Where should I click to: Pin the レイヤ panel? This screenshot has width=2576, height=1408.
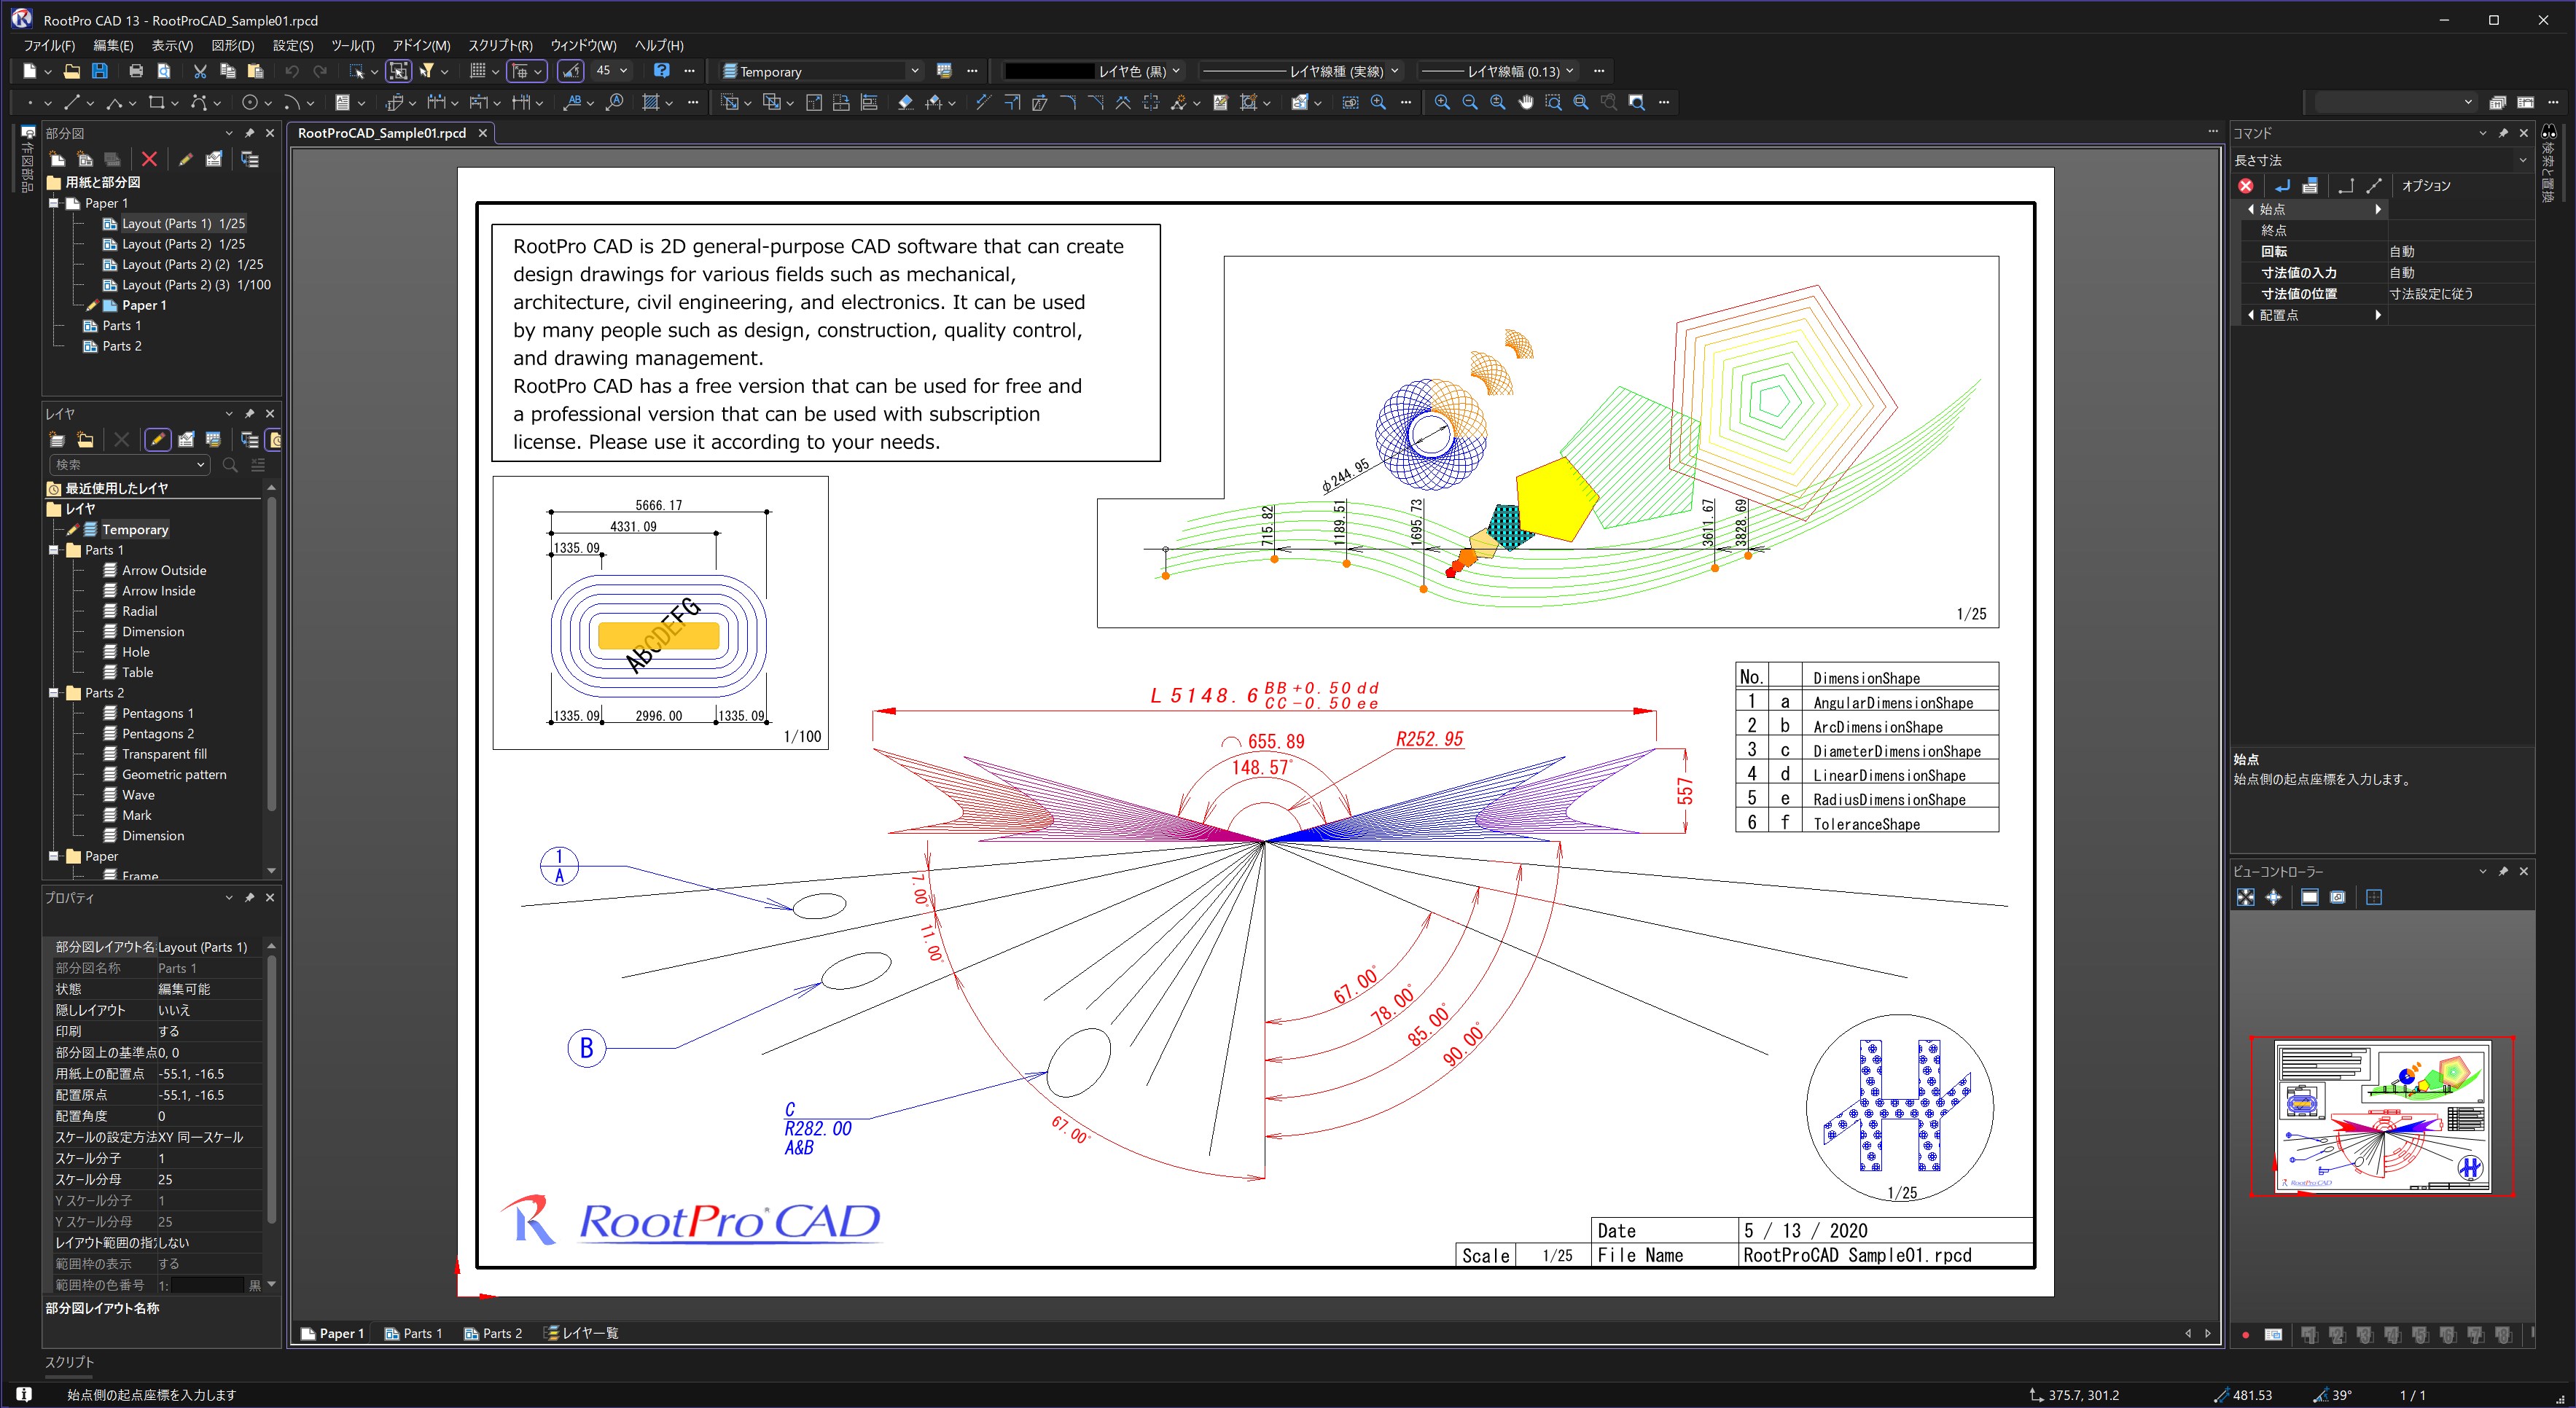click(x=250, y=413)
